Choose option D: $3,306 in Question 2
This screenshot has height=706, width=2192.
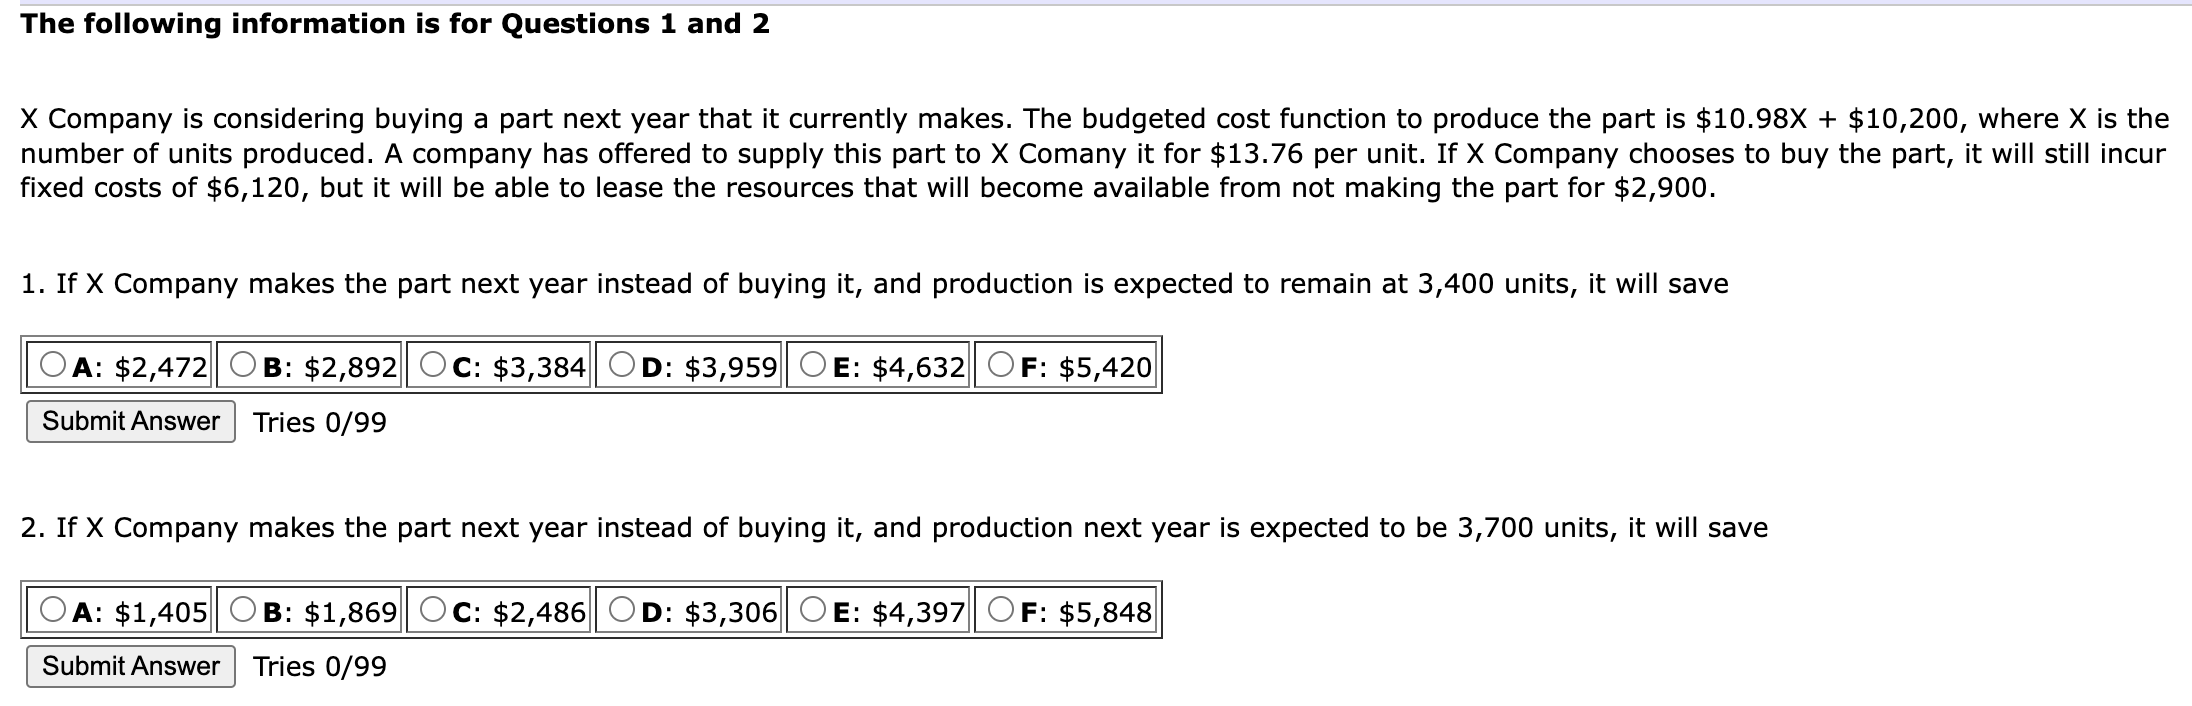pyautogui.click(x=620, y=608)
